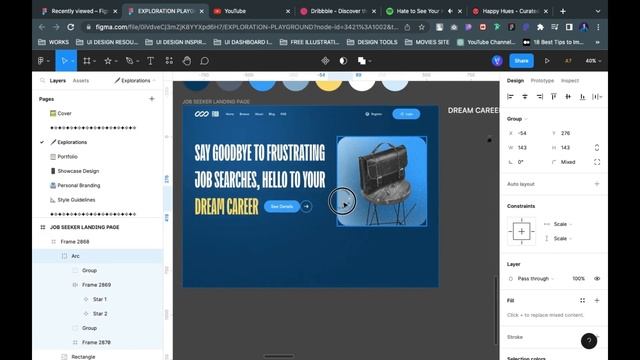Image resolution: width=640 pixels, height=360 pixels.
Task: Click the Share button
Action: pyautogui.click(x=521, y=61)
